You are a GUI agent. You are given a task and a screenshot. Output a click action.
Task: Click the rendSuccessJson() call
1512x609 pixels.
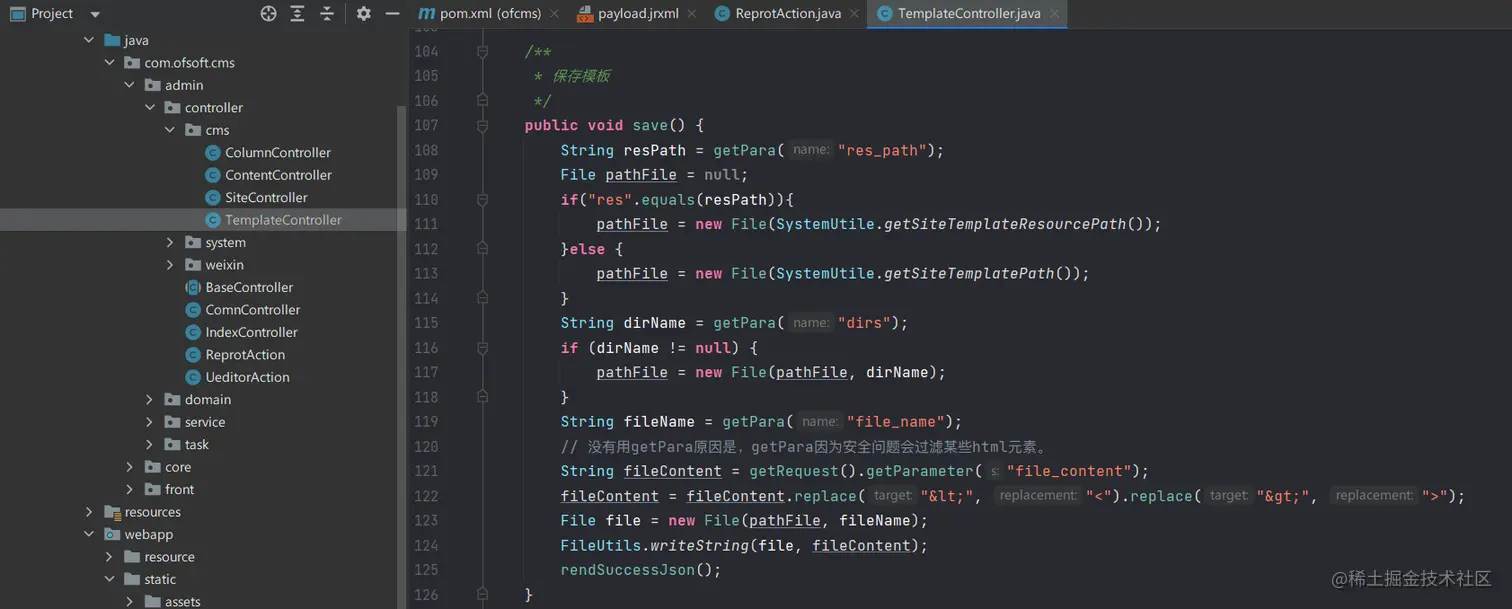640,570
